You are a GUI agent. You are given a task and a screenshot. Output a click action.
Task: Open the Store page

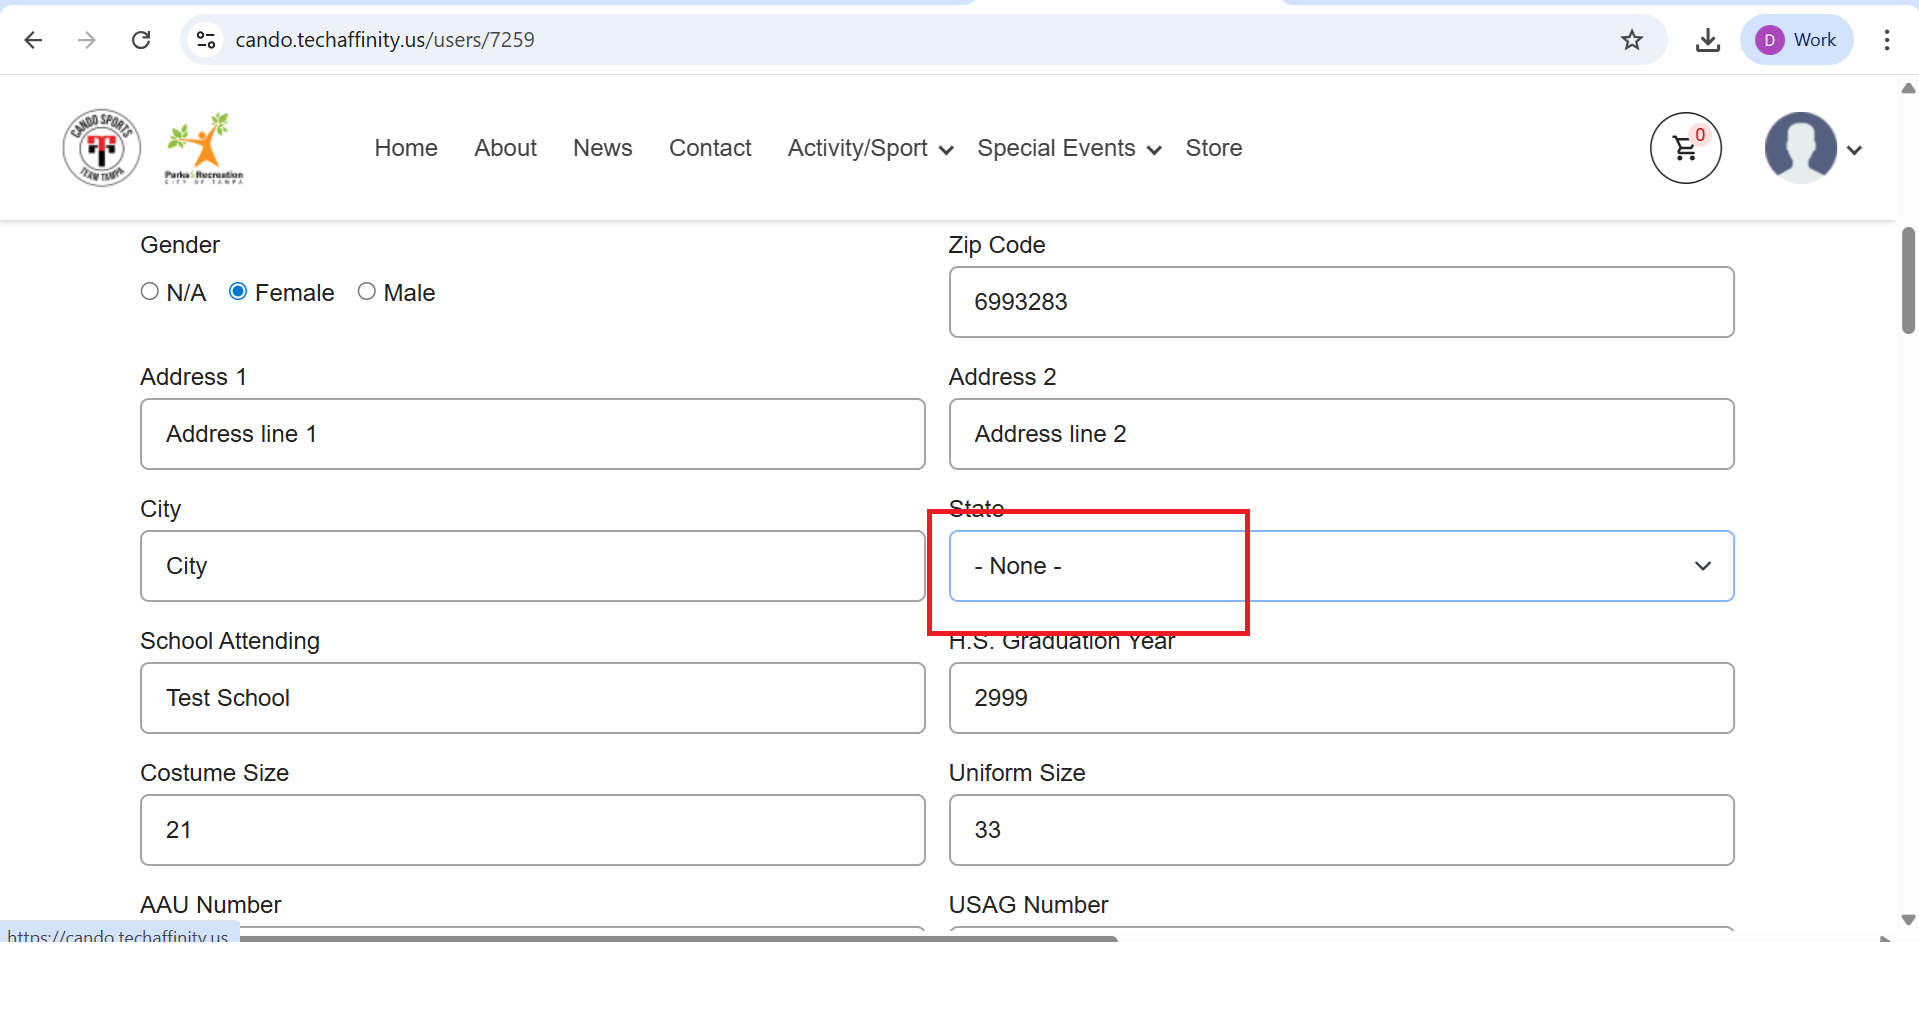[1213, 148]
